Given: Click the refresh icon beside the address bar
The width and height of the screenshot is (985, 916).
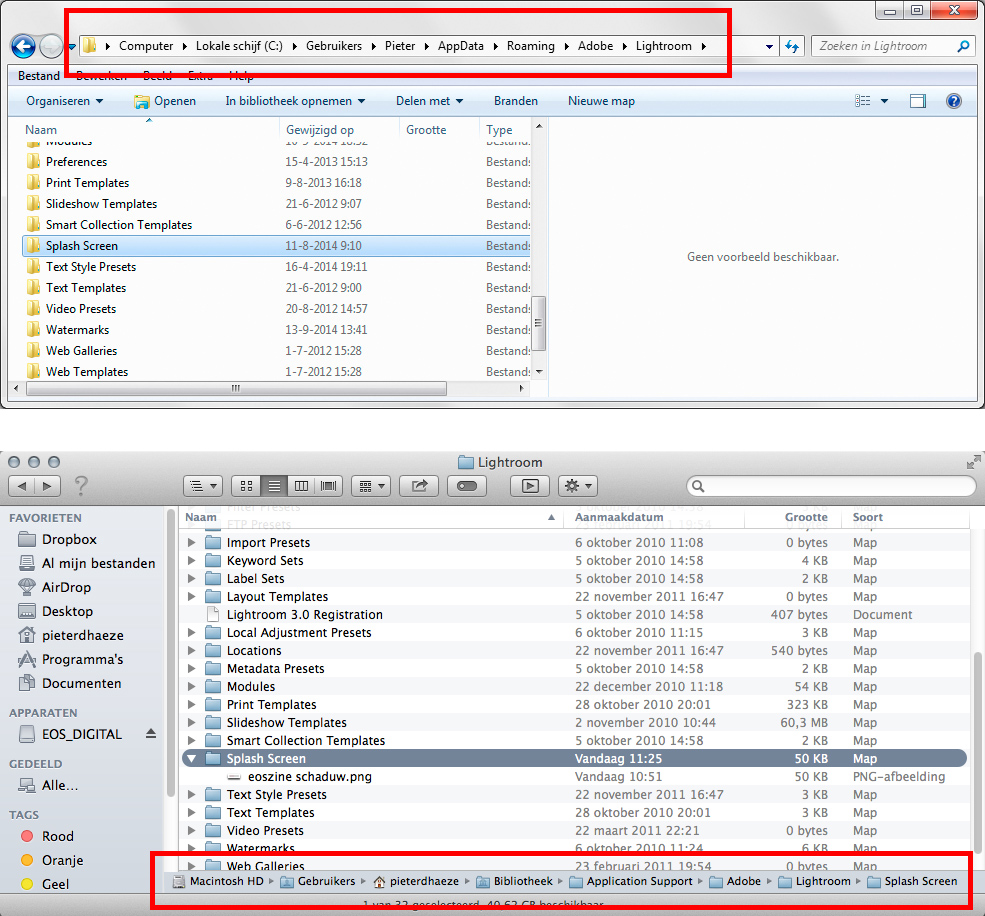Looking at the screenshot, I should point(792,46).
